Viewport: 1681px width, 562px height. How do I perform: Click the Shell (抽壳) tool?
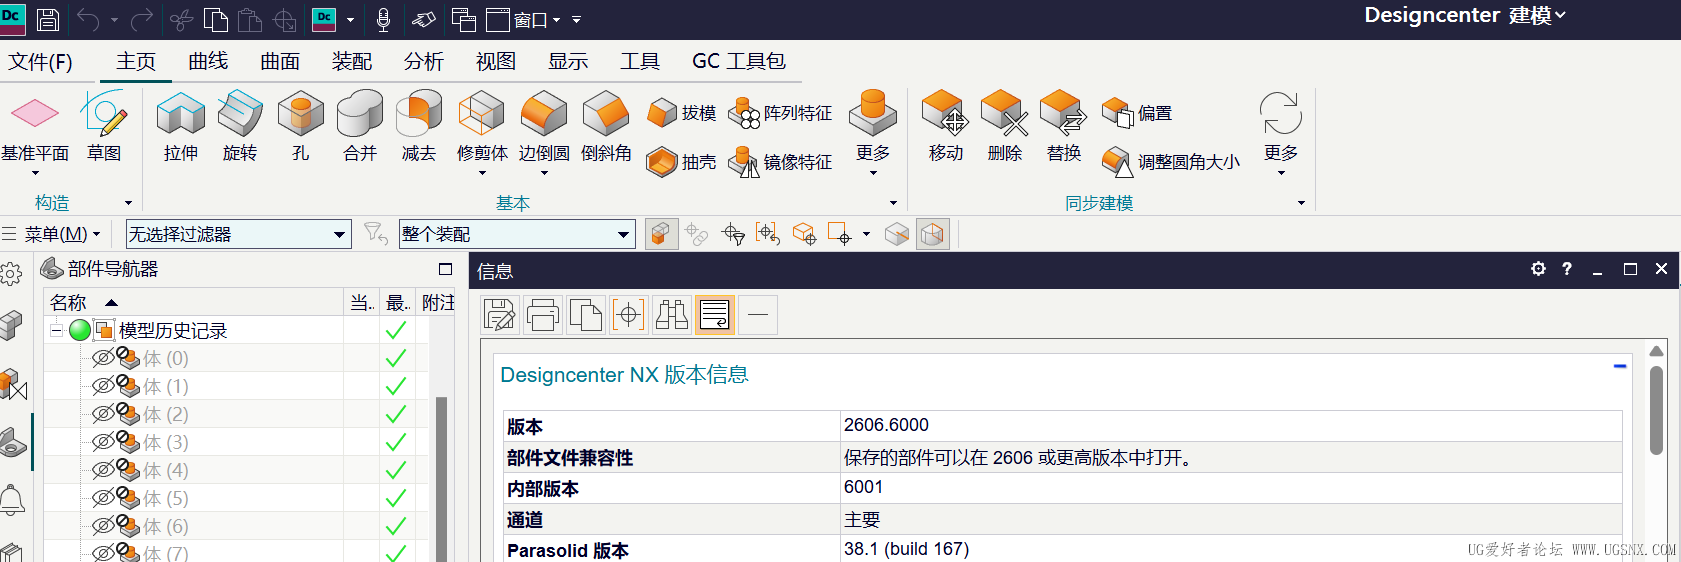682,162
